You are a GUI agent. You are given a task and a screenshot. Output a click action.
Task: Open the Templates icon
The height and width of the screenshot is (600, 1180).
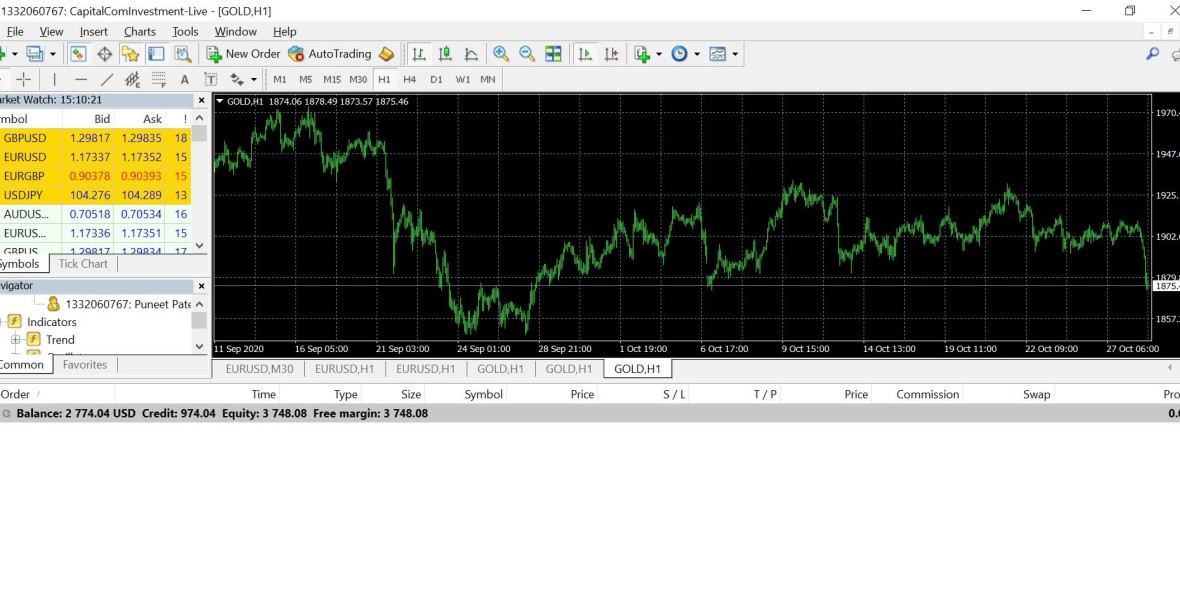pyautogui.click(x=717, y=53)
